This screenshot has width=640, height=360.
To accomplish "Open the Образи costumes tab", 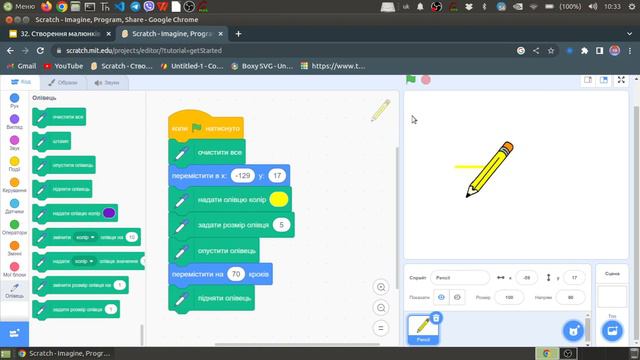I will (x=63, y=82).
